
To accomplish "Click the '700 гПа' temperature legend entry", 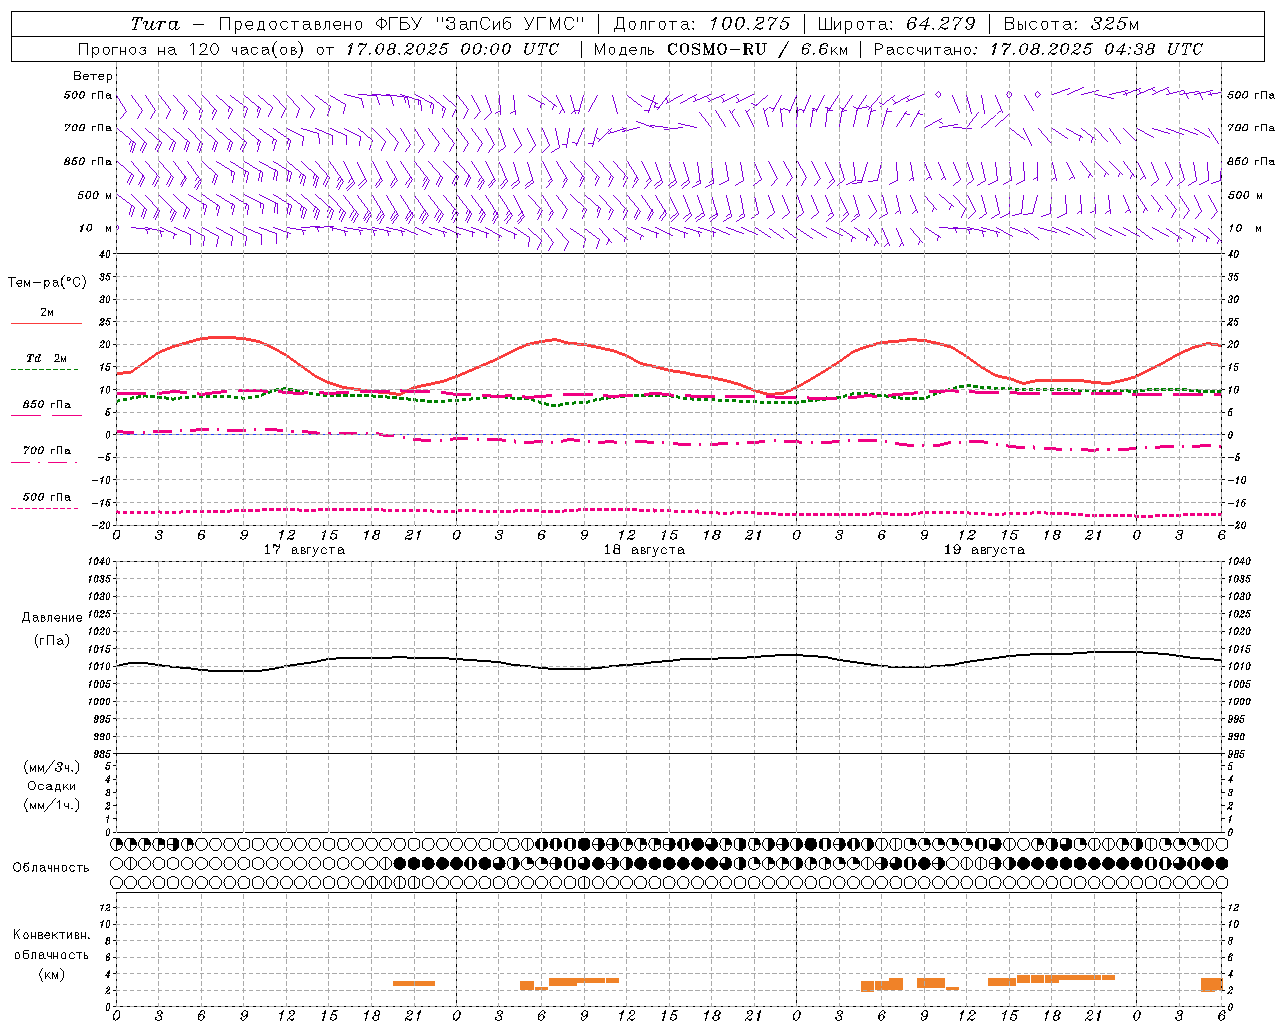I will pos(47,450).
